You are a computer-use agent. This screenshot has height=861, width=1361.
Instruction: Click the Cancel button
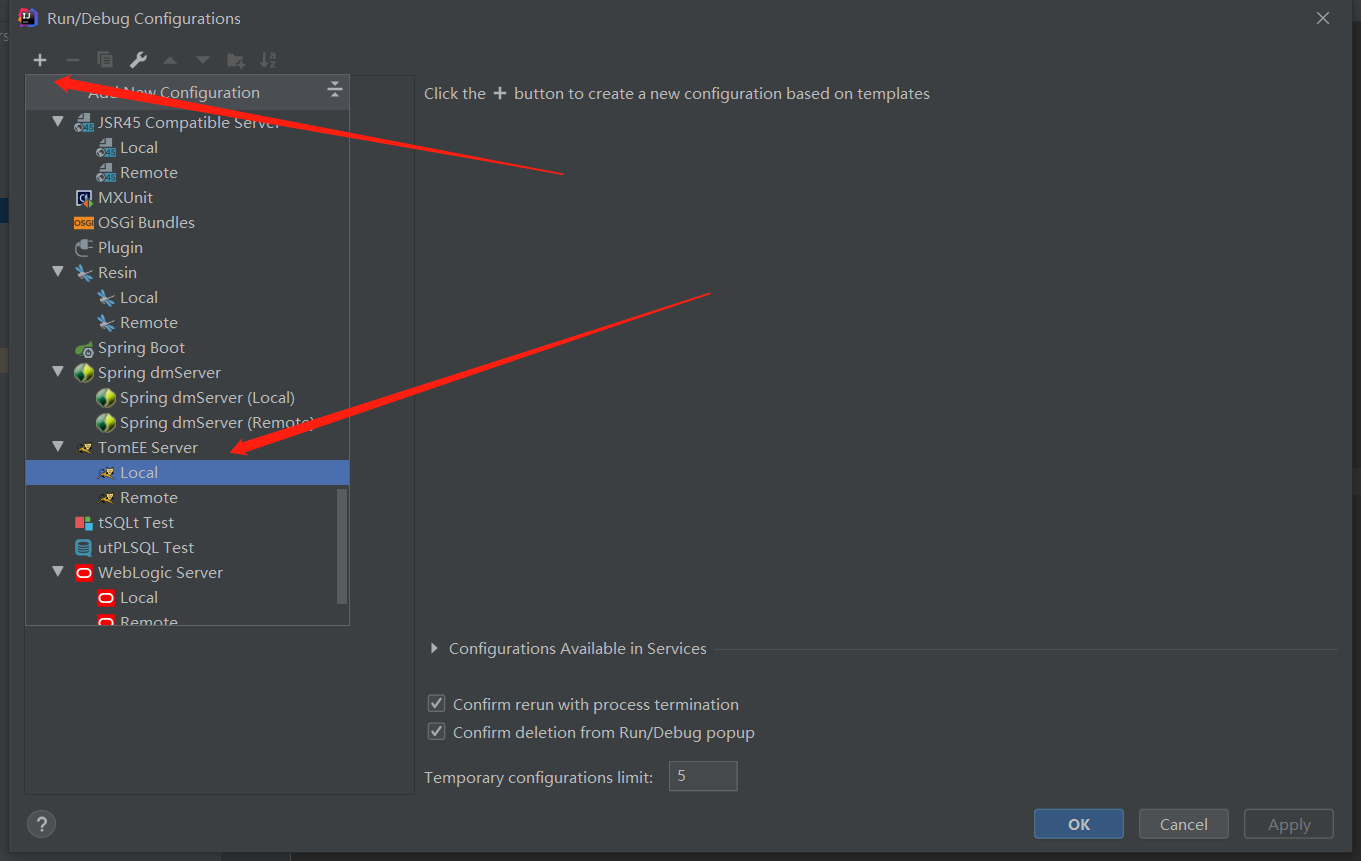[1184, 824]
